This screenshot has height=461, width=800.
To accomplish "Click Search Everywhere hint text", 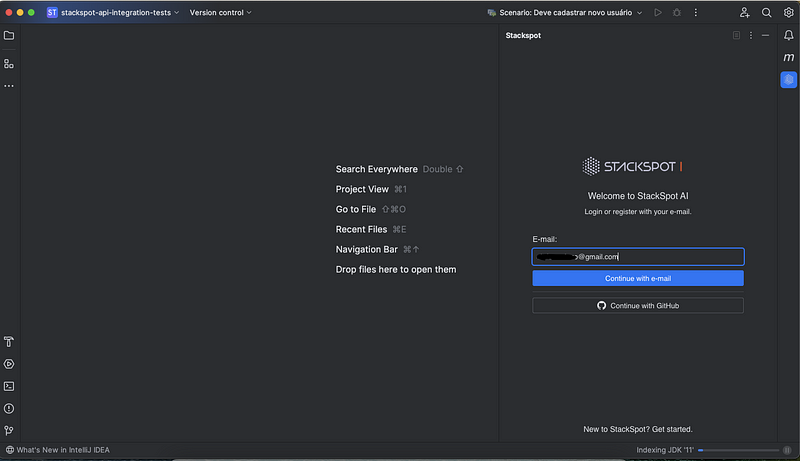I will pos(377,169).
